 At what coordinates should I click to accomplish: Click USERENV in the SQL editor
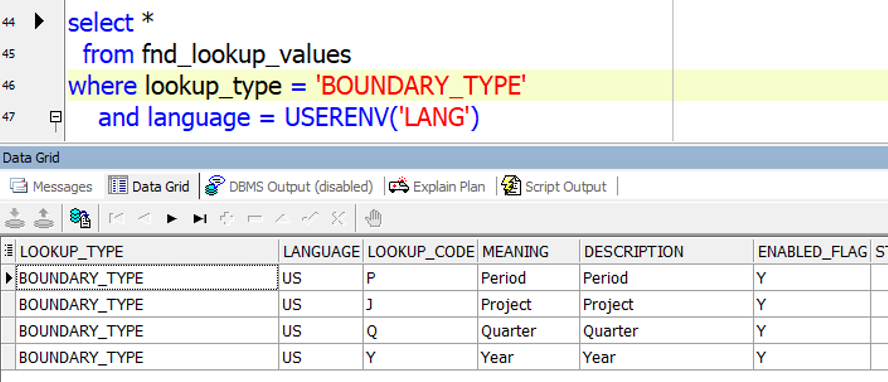pos(336,117)
